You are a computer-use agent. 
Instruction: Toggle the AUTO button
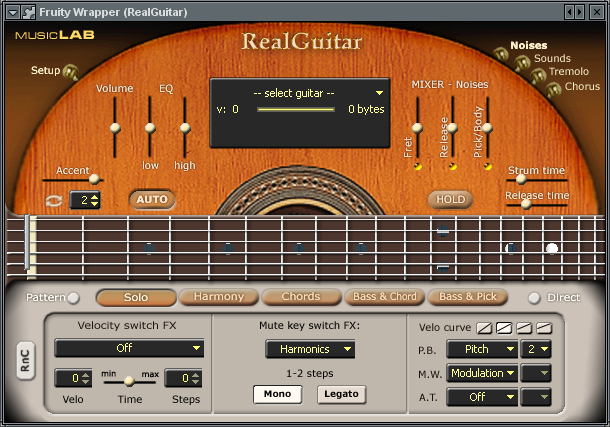pyautogui.click(x=152, y=200)
